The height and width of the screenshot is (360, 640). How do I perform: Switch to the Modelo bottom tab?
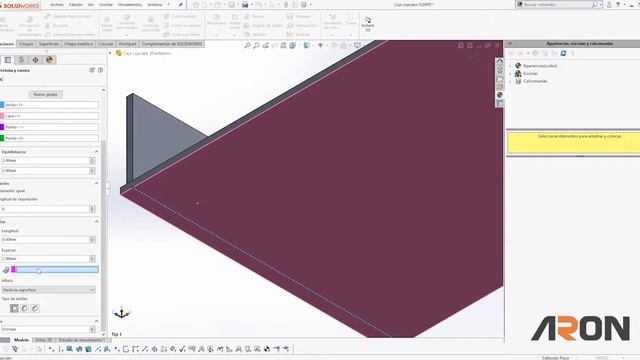click(x=22, y=340)
